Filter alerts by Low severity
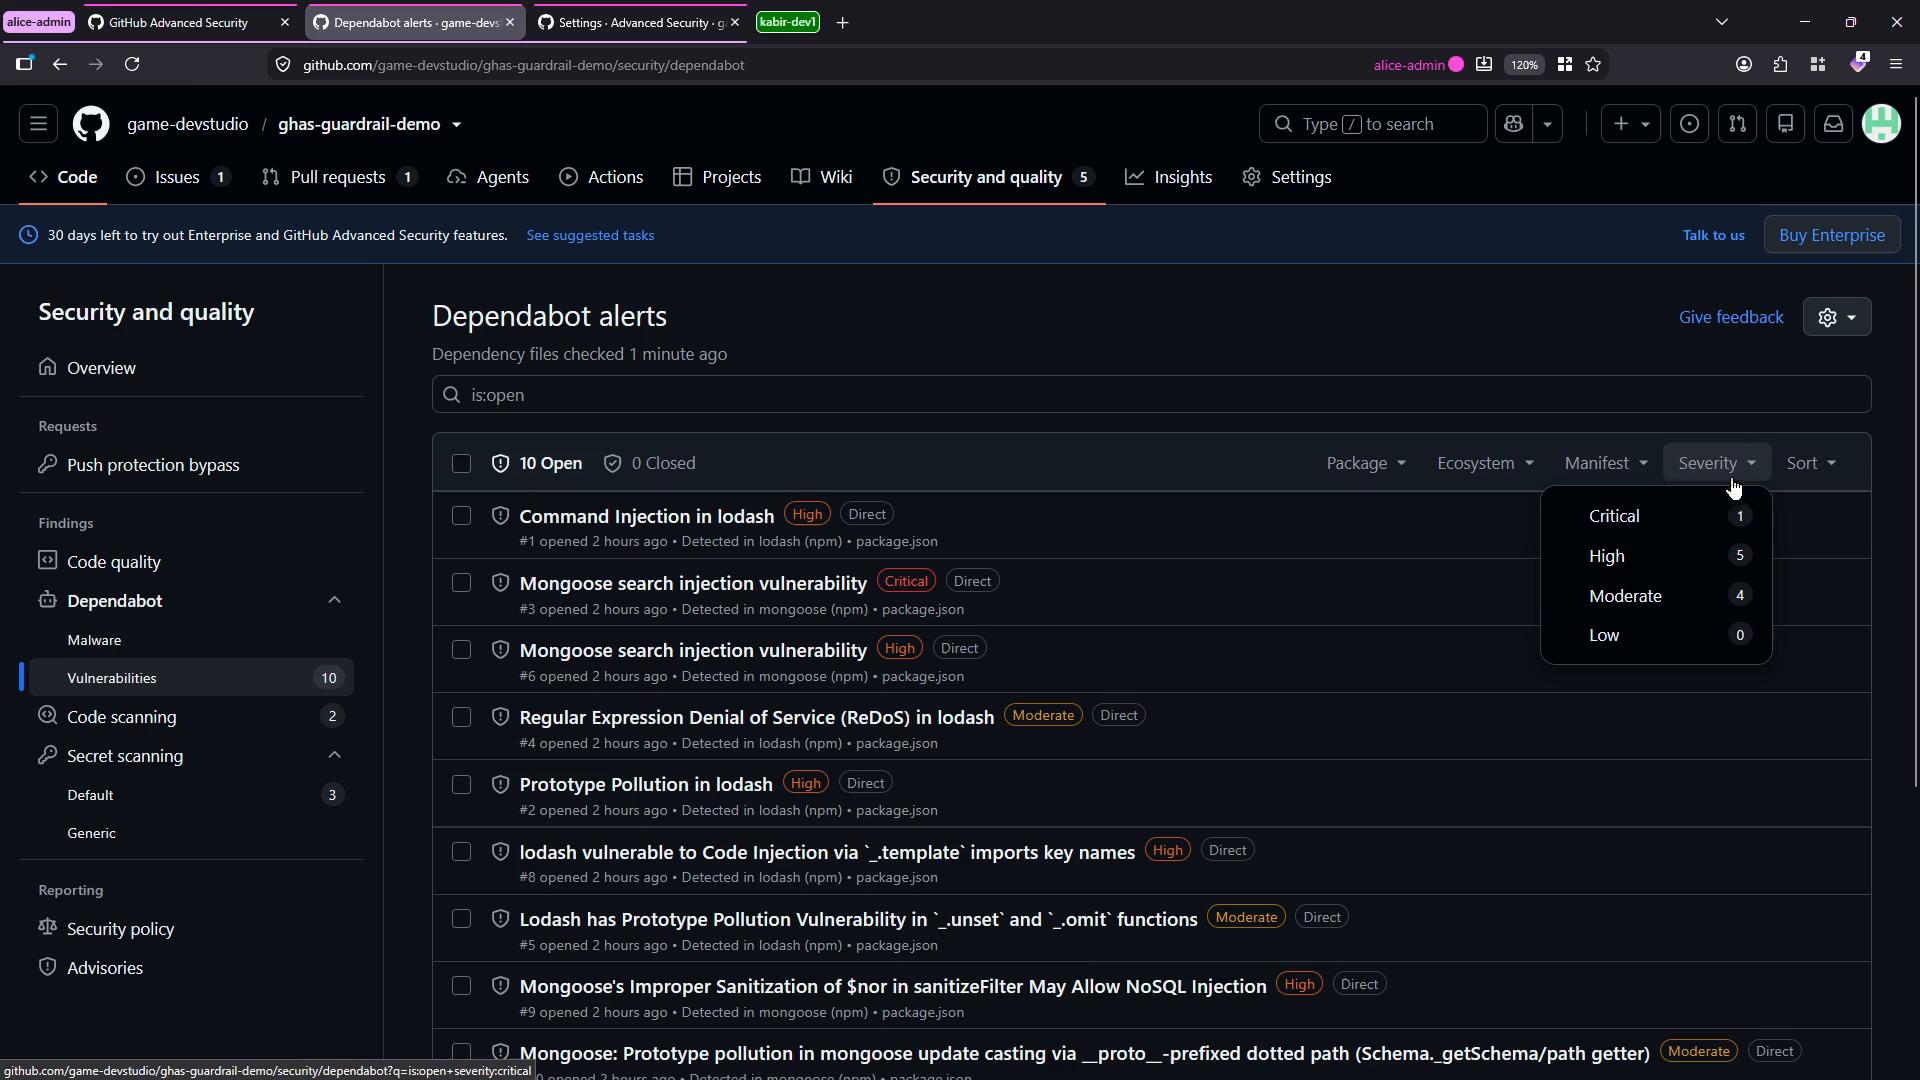This screenshot has width=1920, height=1080. [1656, 635]
